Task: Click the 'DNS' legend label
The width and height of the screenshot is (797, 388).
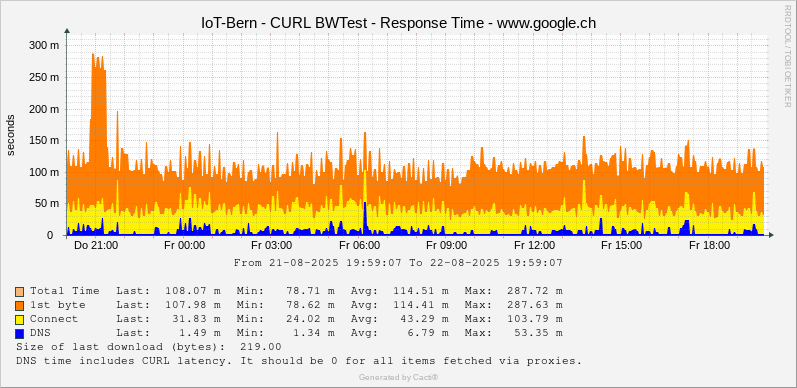Action: (40, 333)
